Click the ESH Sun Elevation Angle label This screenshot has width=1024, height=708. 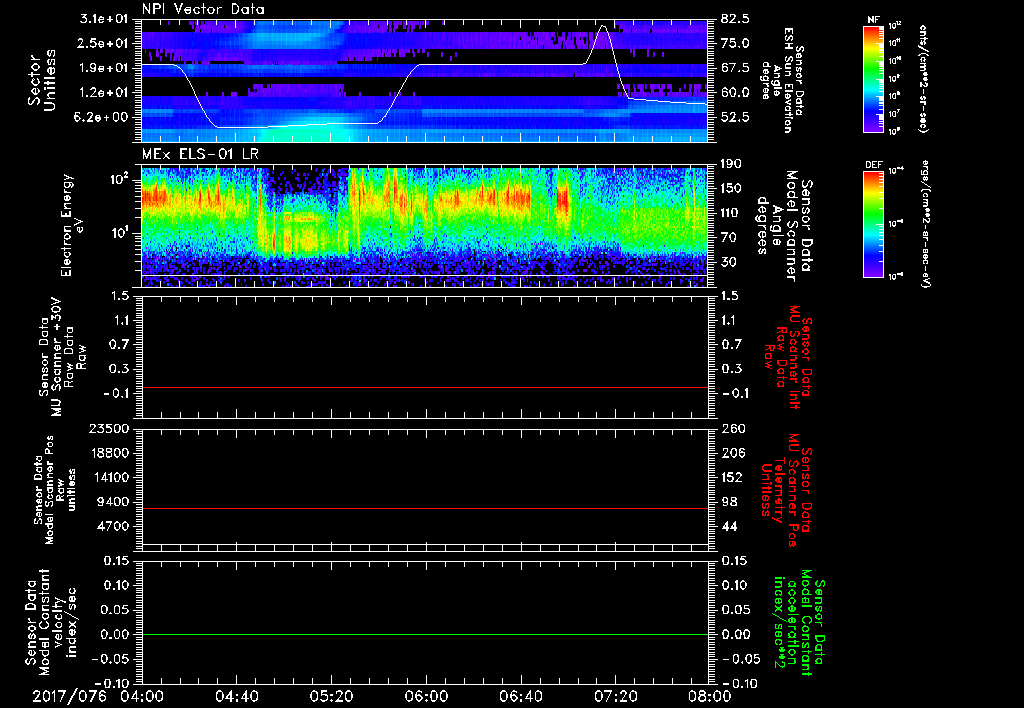click(789, 80)
